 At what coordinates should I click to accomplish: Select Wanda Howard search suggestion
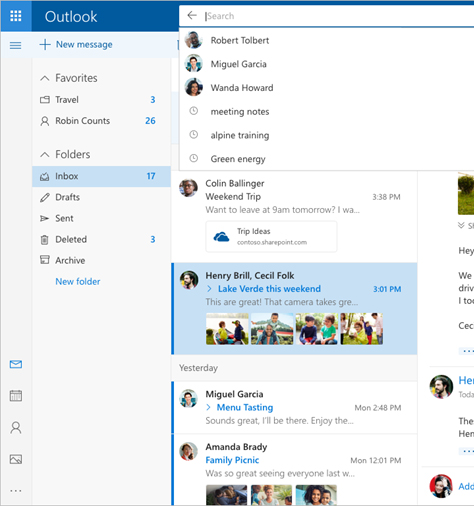pos(326,88)
